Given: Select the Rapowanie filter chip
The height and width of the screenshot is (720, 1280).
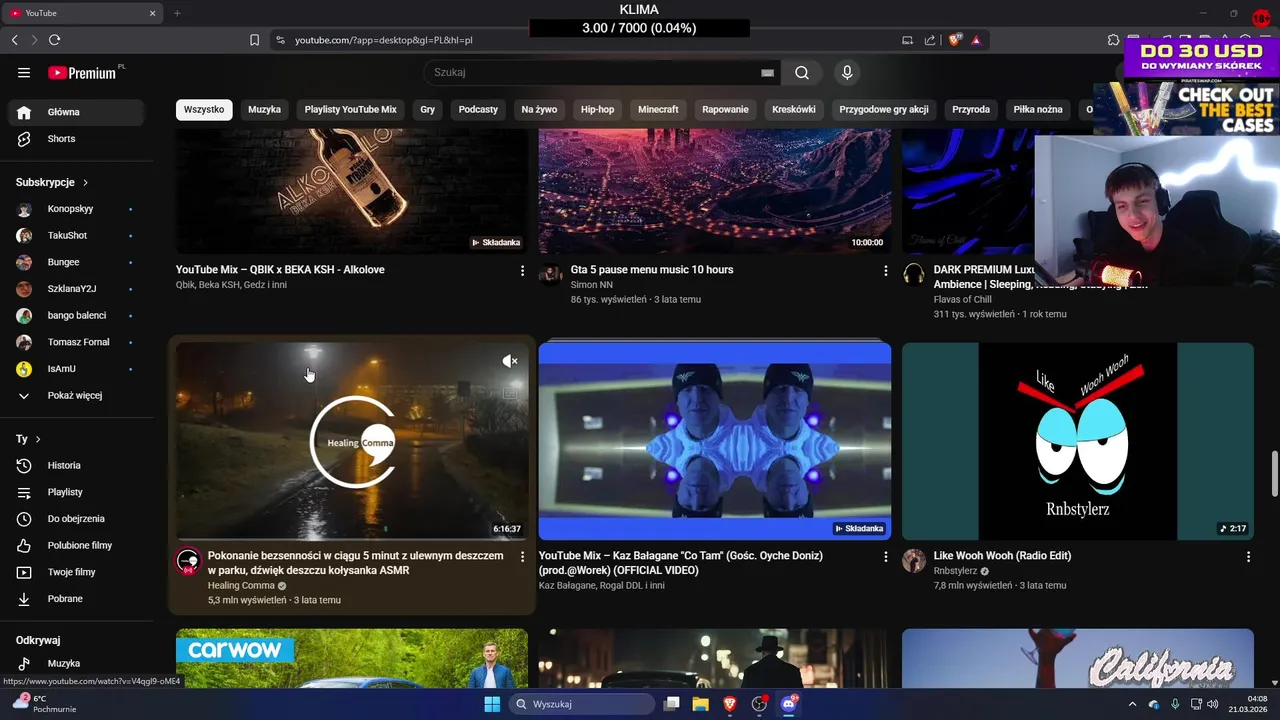Looking at the screenshot, I should (x=725, y=109).
